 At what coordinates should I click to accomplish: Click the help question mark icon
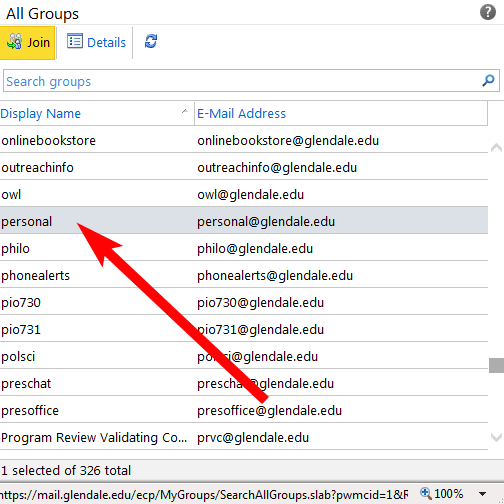click(488, 12)
